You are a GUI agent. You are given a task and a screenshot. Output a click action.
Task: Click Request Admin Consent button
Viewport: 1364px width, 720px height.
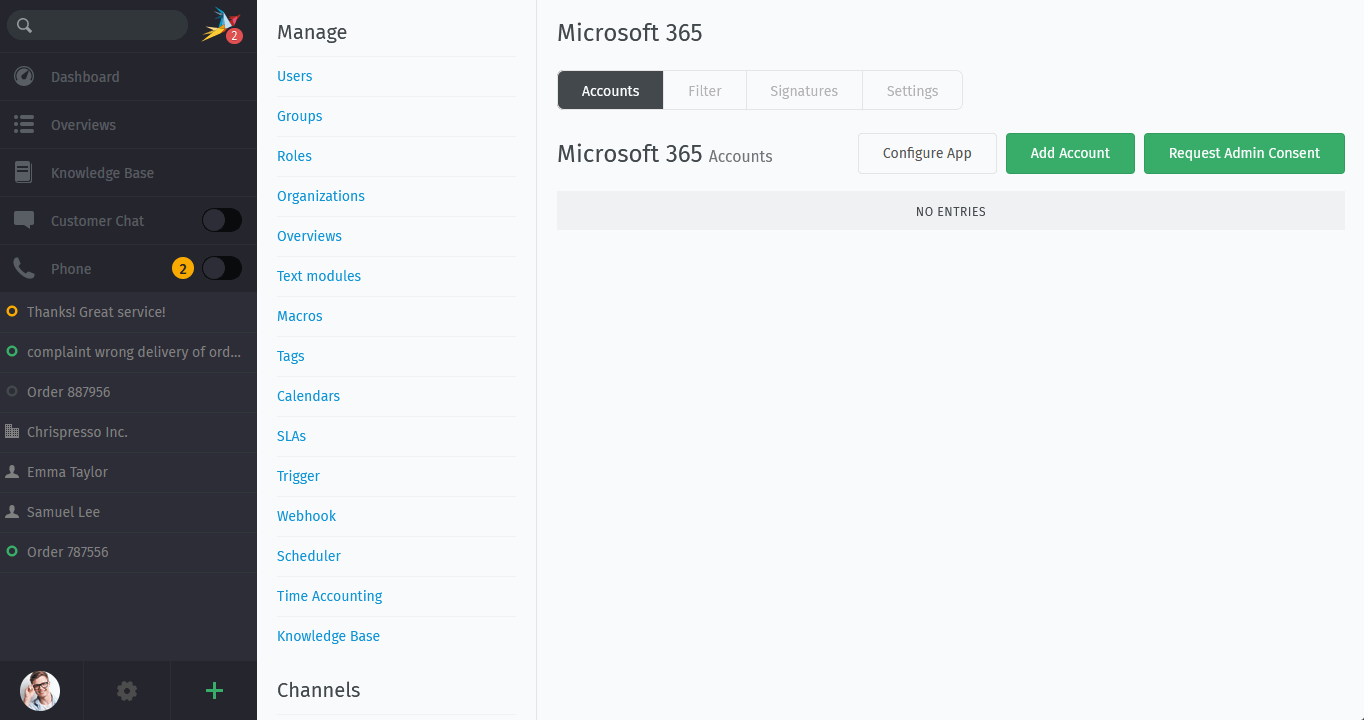pyautogui.click(x=1244, y=154)
